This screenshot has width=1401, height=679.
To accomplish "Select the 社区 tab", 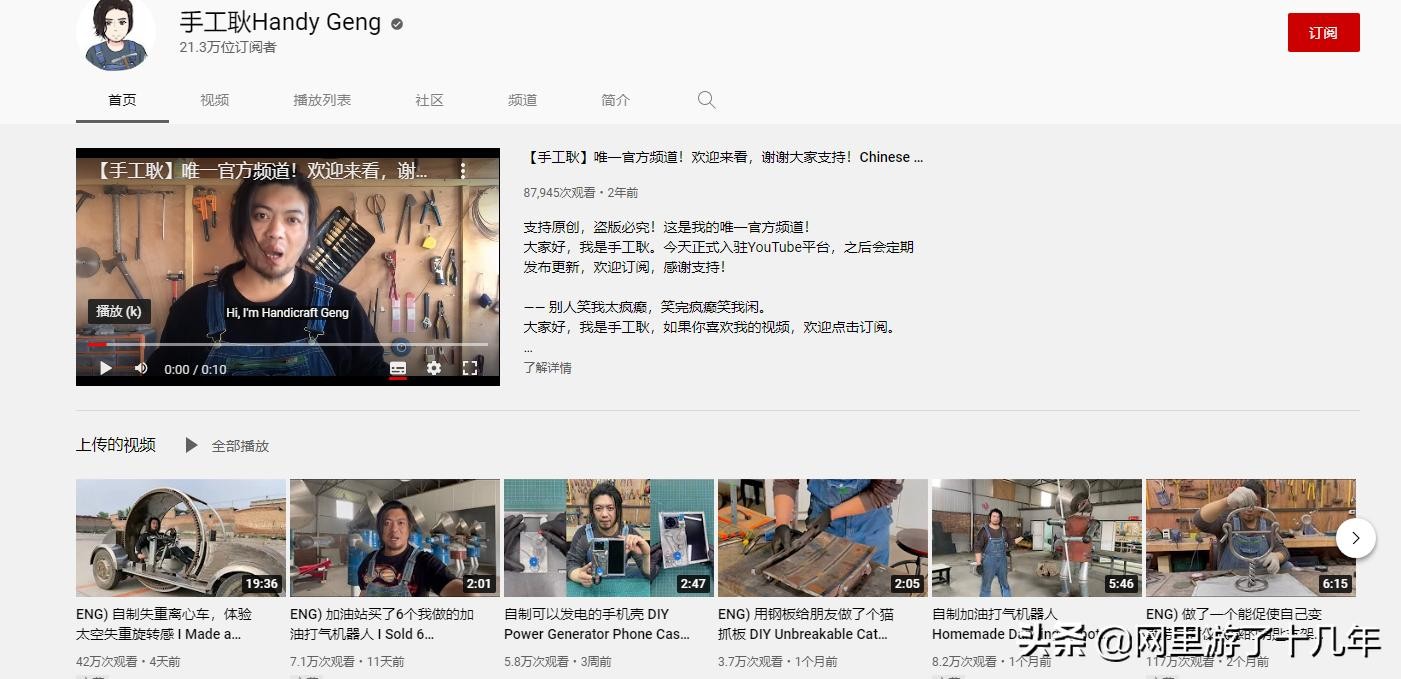I will point(429,100).
